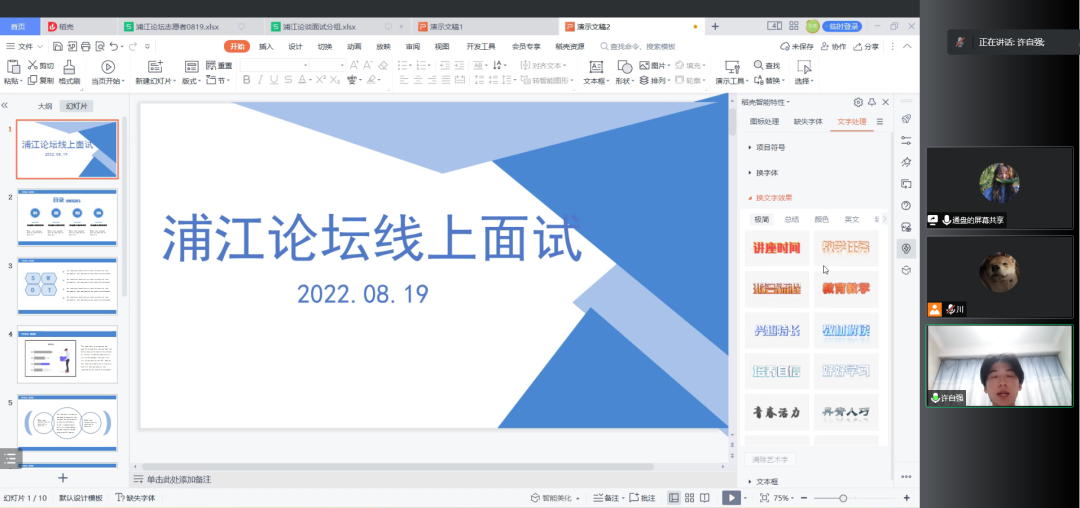Viewport: 1080px width, 508px height.
Task: Open the Picture (图片) insert option
Action: 653,65
